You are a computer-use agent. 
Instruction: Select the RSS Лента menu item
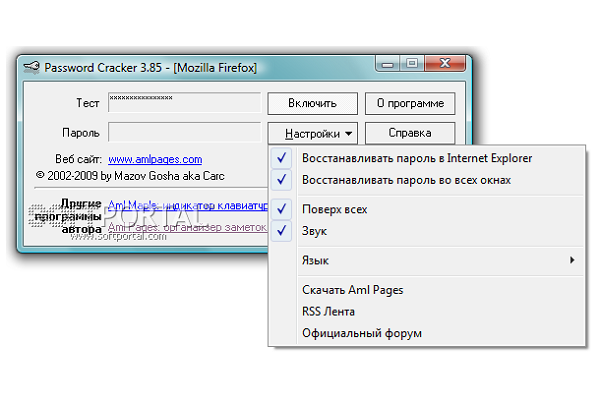(x=427, y=311)
